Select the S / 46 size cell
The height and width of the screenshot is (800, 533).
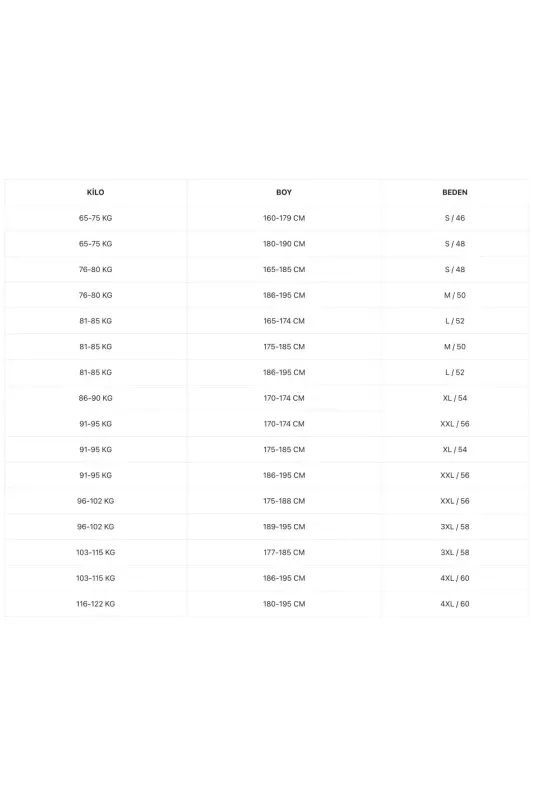pyautogui.click(x=454, y=218)
